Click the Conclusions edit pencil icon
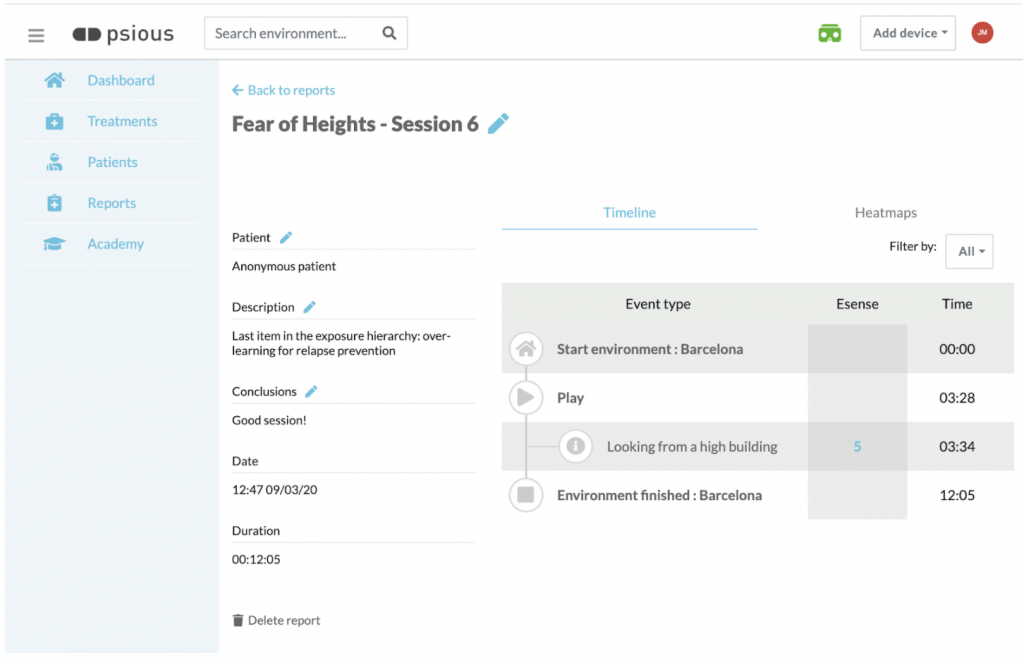The width and height of the screenshot is (1024, 660). [x=311, y=391]
